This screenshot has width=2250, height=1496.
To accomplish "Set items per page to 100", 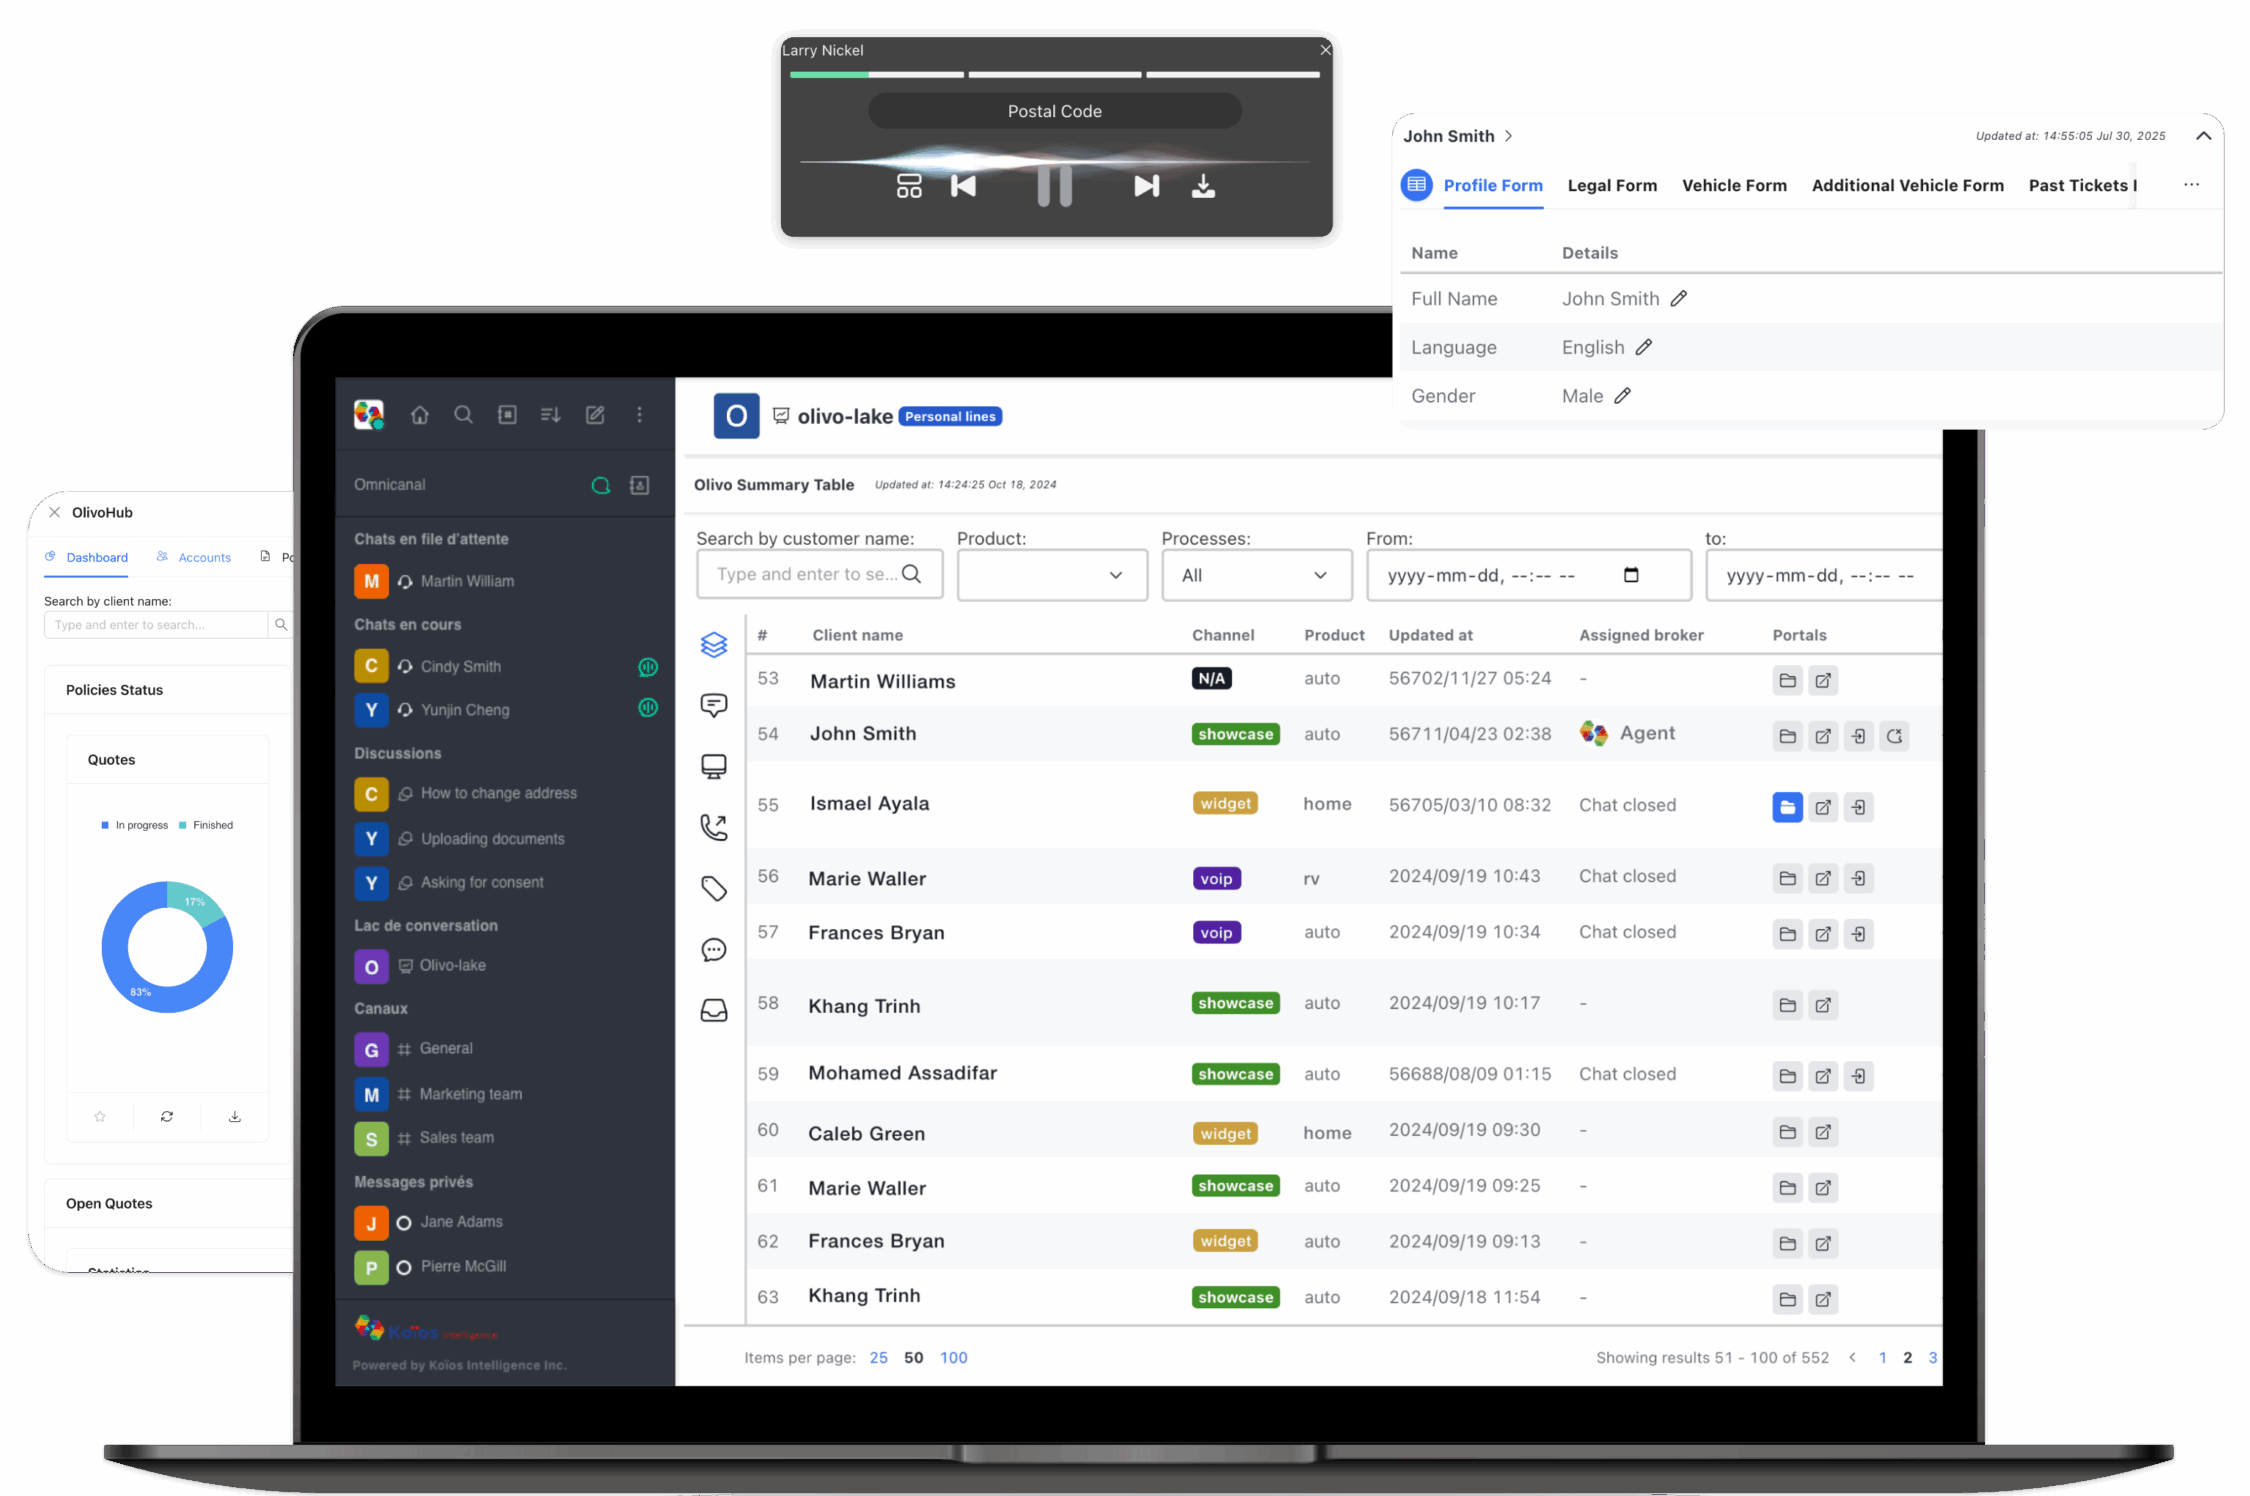I will coord(953,1357).
